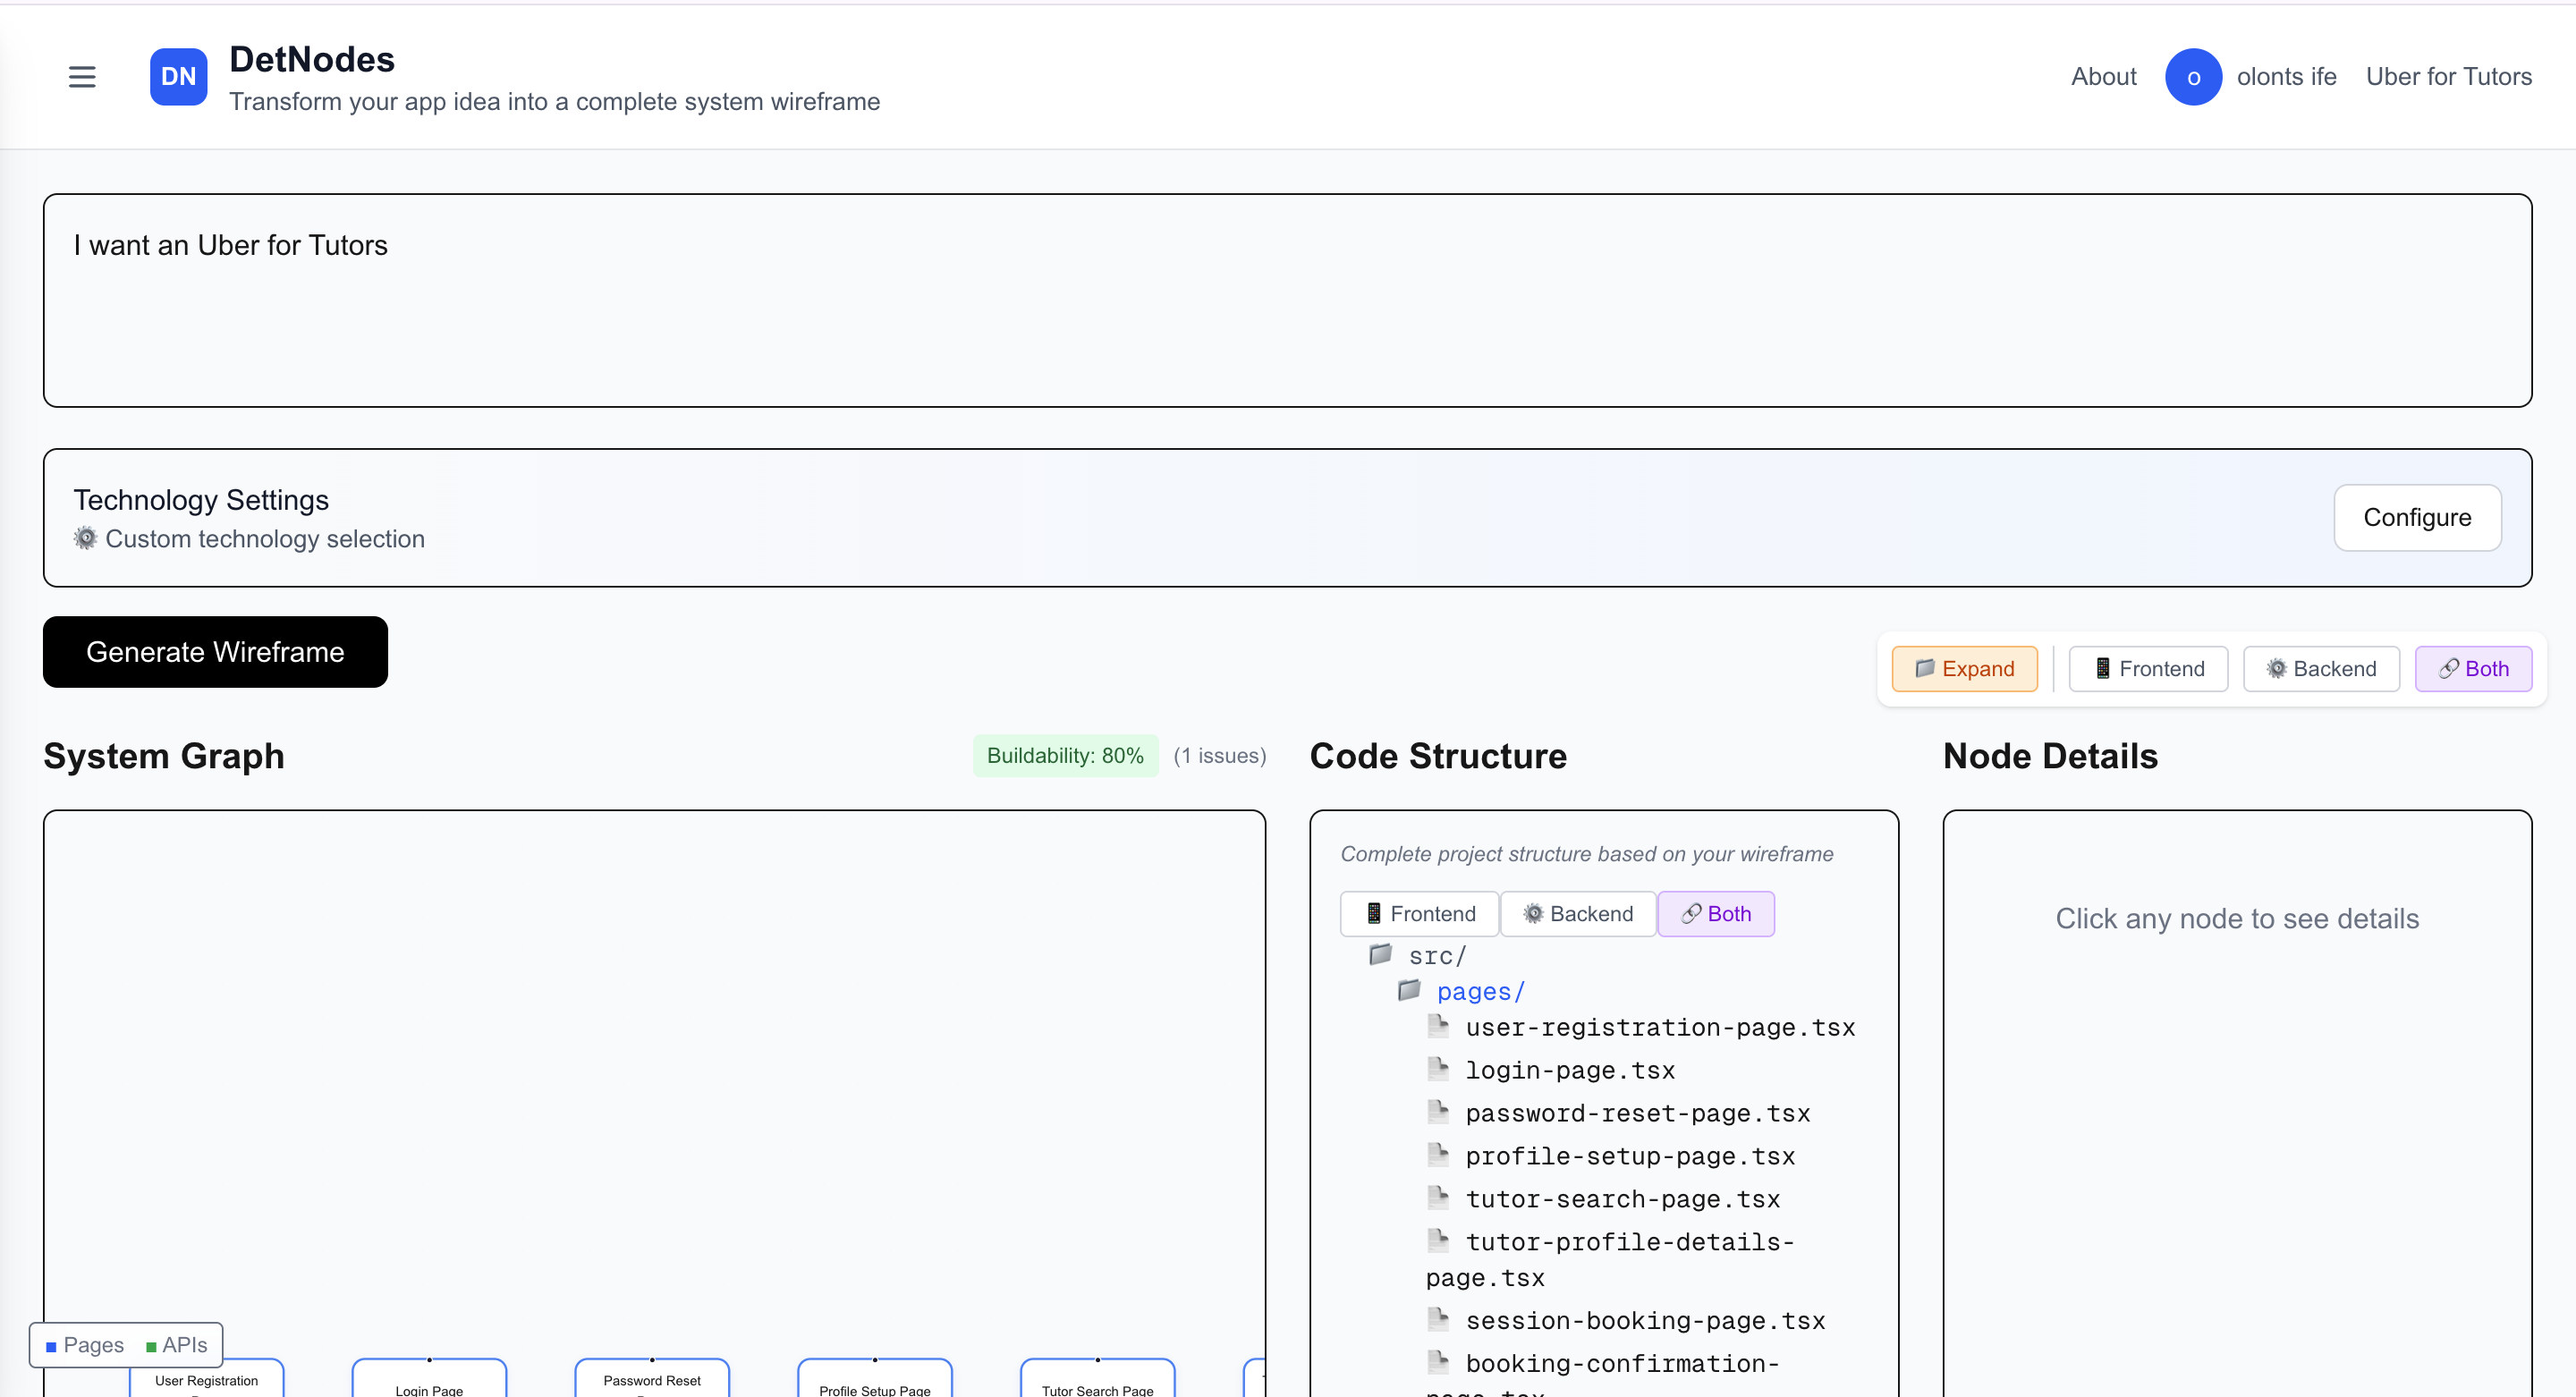The width and height of the screenshot is (2576, 1397).
Task: Toggle the Backend view filter above System Graph
Action: coord(2321,668)
